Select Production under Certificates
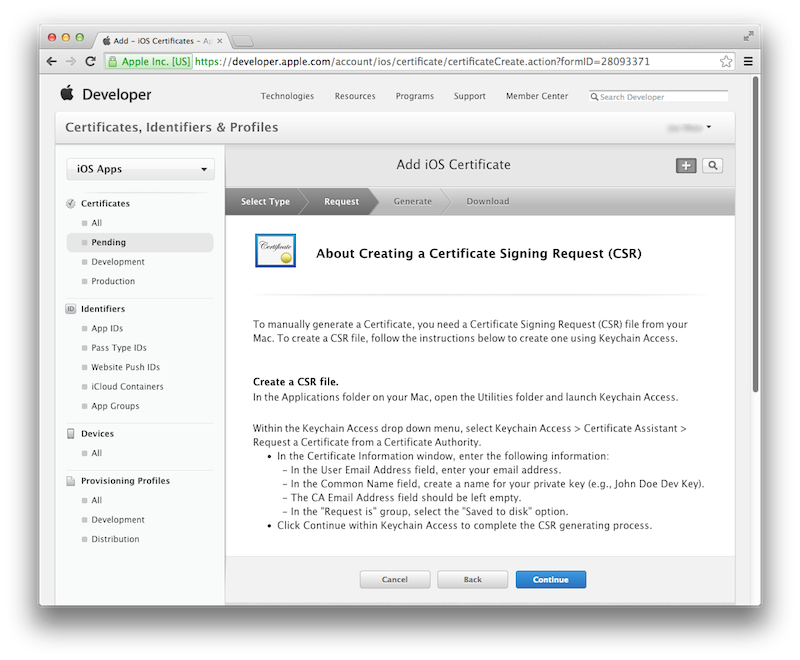800x660 pixels. point(113,281)
